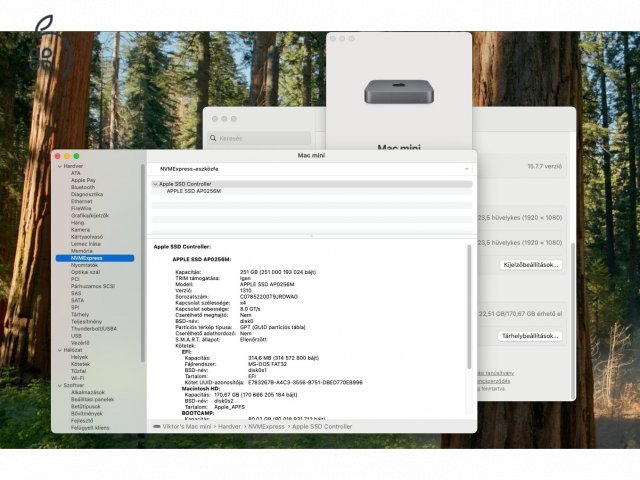This screenshot has width=640, height=480.
Task: Select ATA in the hardware list
Action: pos(76,173)
